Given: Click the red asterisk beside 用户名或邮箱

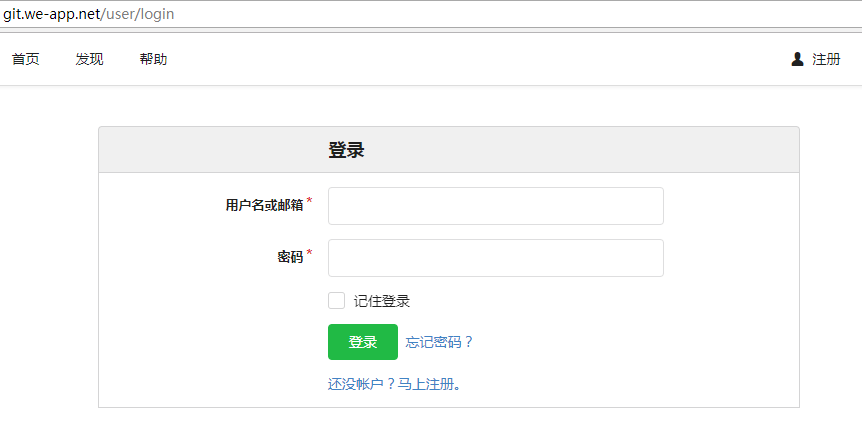Looking at the screenshot, I should (309, 202).
